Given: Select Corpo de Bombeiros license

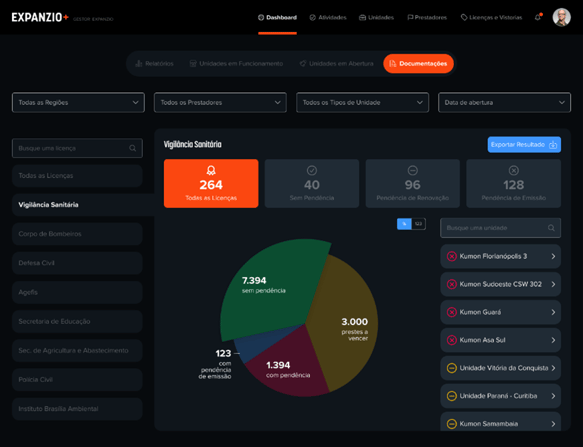Looking at the screenshot, I should tap(77, 234).
